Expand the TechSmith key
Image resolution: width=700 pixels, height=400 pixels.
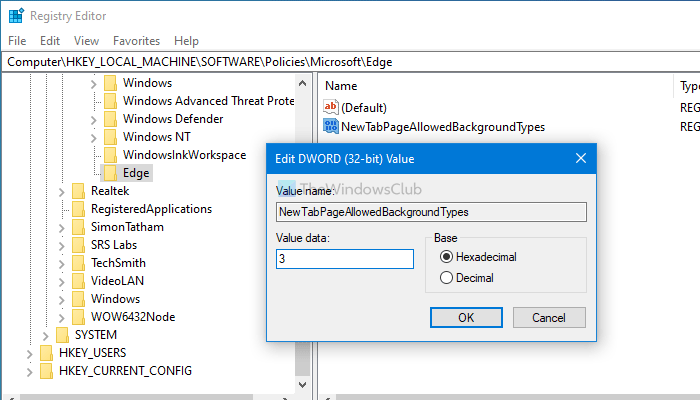pyautogui.click(x=62, y=263)
